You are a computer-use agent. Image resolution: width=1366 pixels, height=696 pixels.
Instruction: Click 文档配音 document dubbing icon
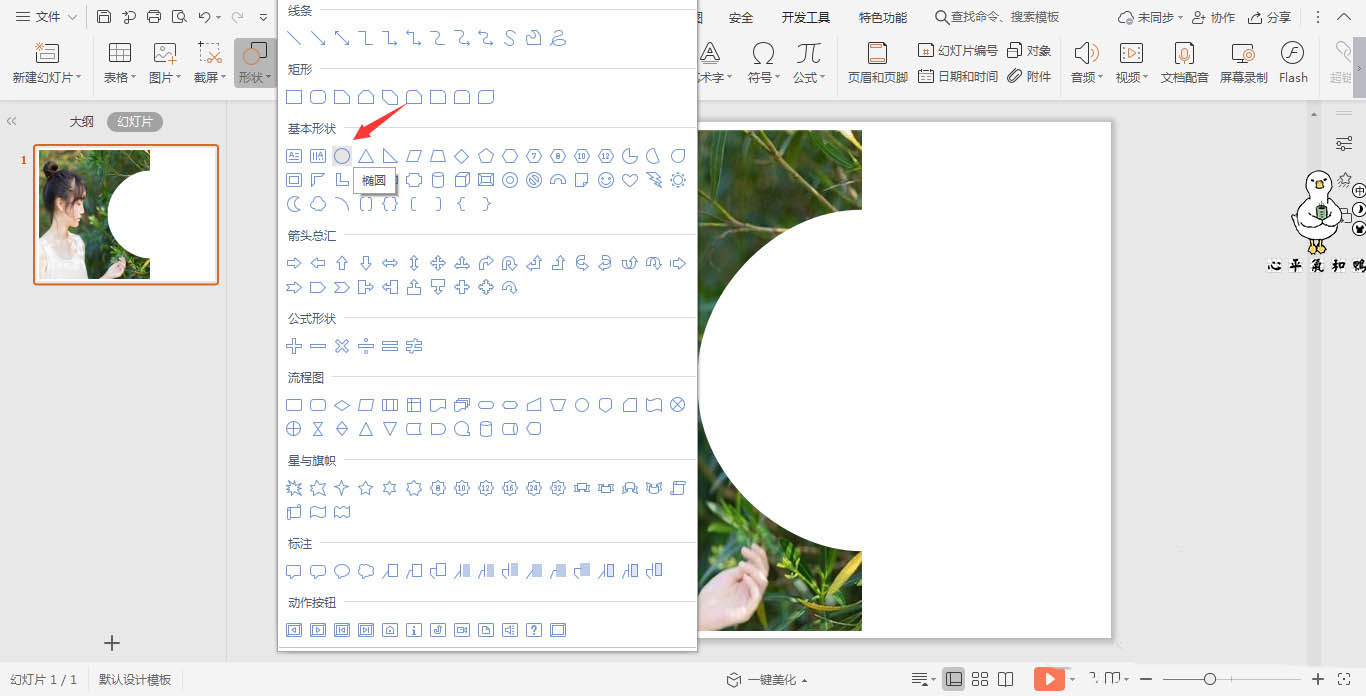pos(1184,62)
